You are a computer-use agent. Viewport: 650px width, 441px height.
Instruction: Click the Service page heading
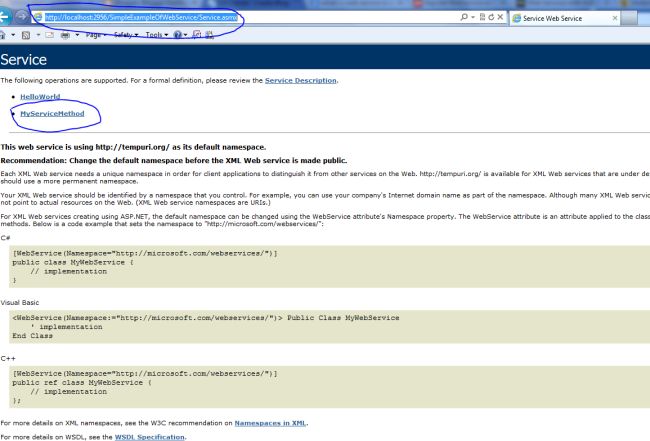pyautogui.click(x=24, y=60)
